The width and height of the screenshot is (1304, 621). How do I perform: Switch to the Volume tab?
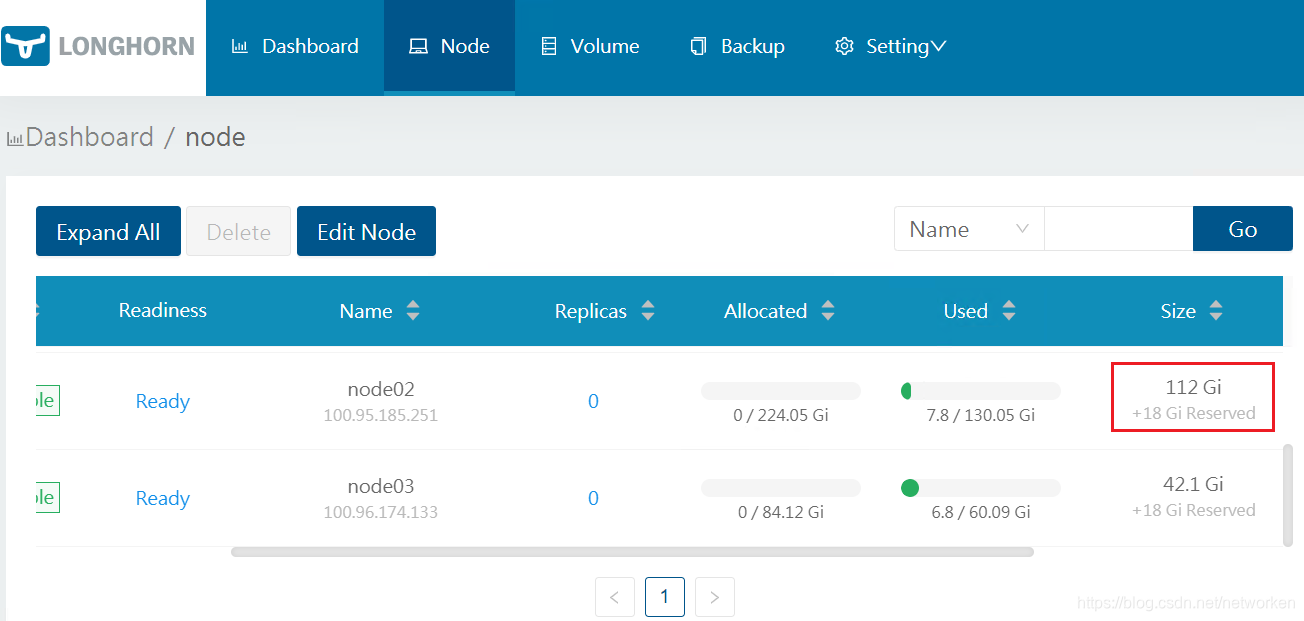tap(590, 46)
